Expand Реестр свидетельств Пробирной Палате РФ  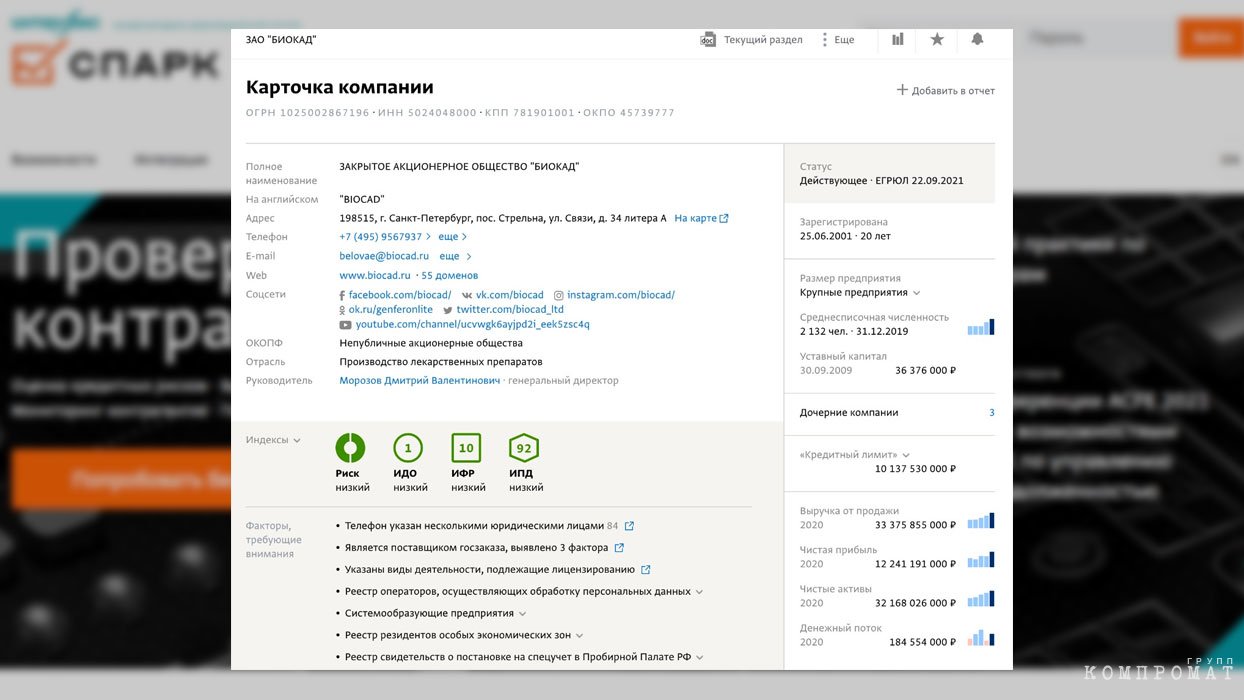click(x=699, y=658)
